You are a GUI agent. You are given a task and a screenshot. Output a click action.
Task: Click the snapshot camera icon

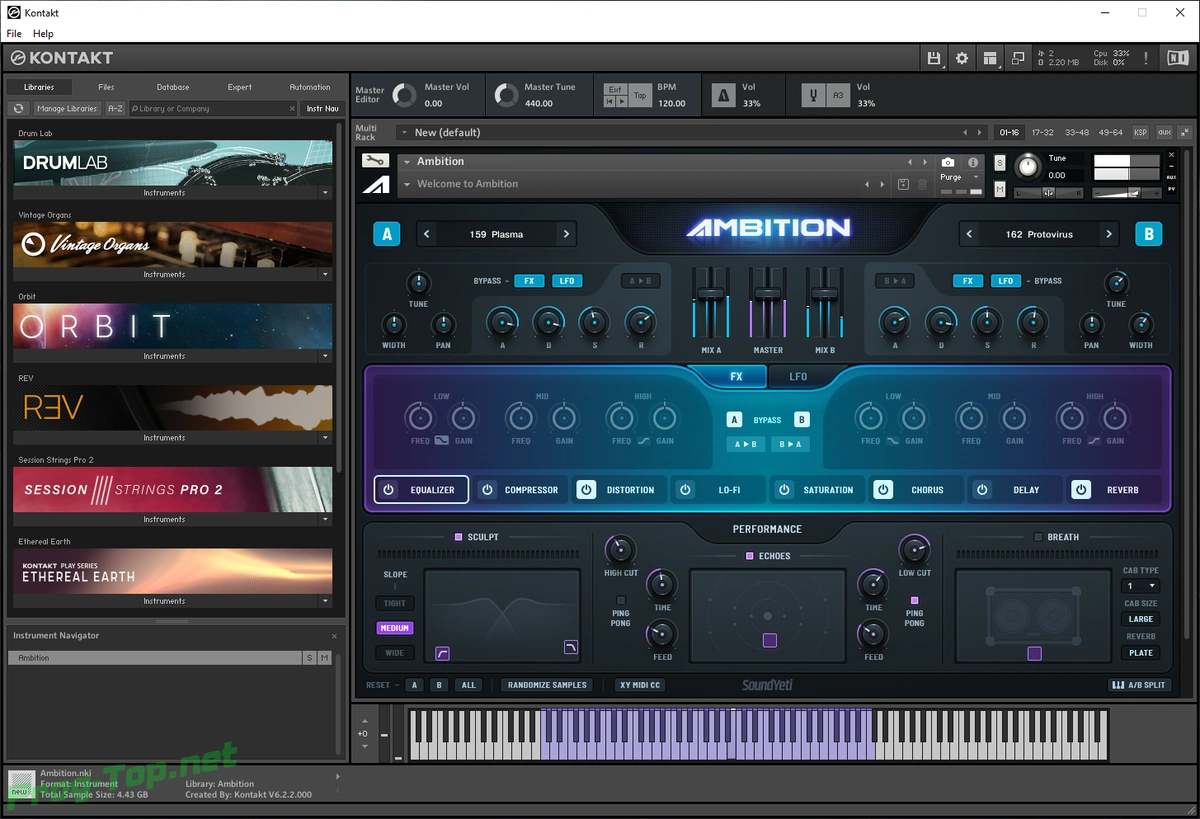[x=948, y=162]
